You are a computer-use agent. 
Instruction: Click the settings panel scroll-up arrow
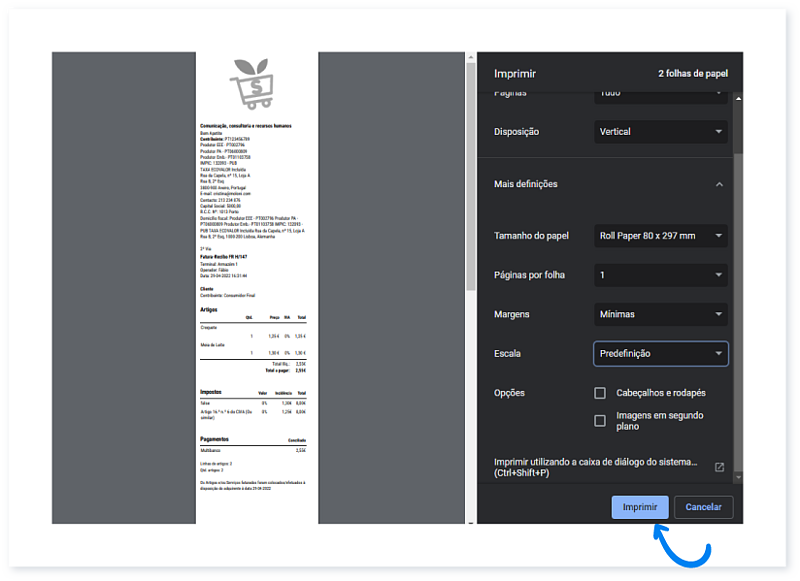(x=738, y=98)
